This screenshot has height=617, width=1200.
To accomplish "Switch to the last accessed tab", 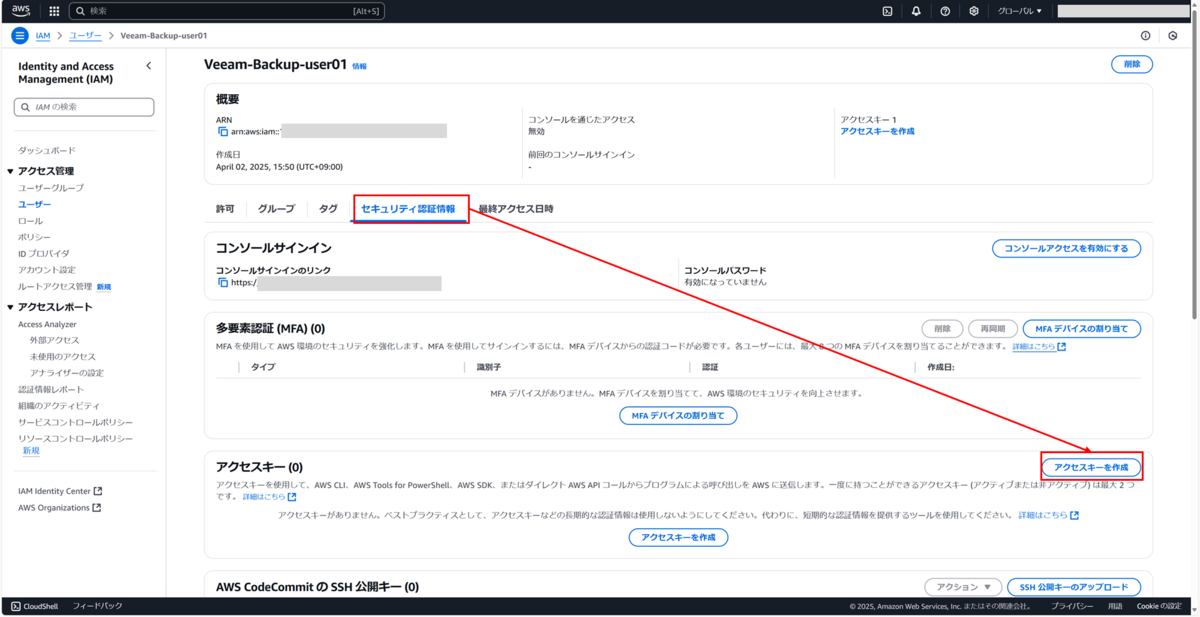I will coord(515,209).
